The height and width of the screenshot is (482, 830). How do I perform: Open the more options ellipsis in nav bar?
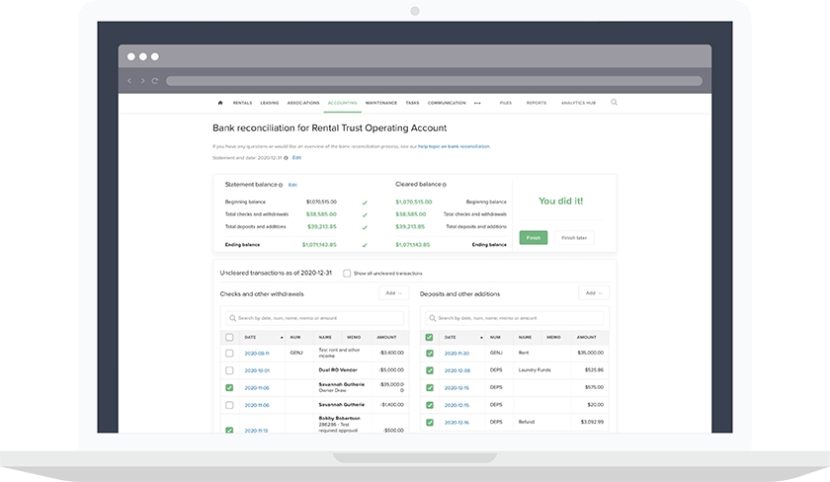coord(477,103)
